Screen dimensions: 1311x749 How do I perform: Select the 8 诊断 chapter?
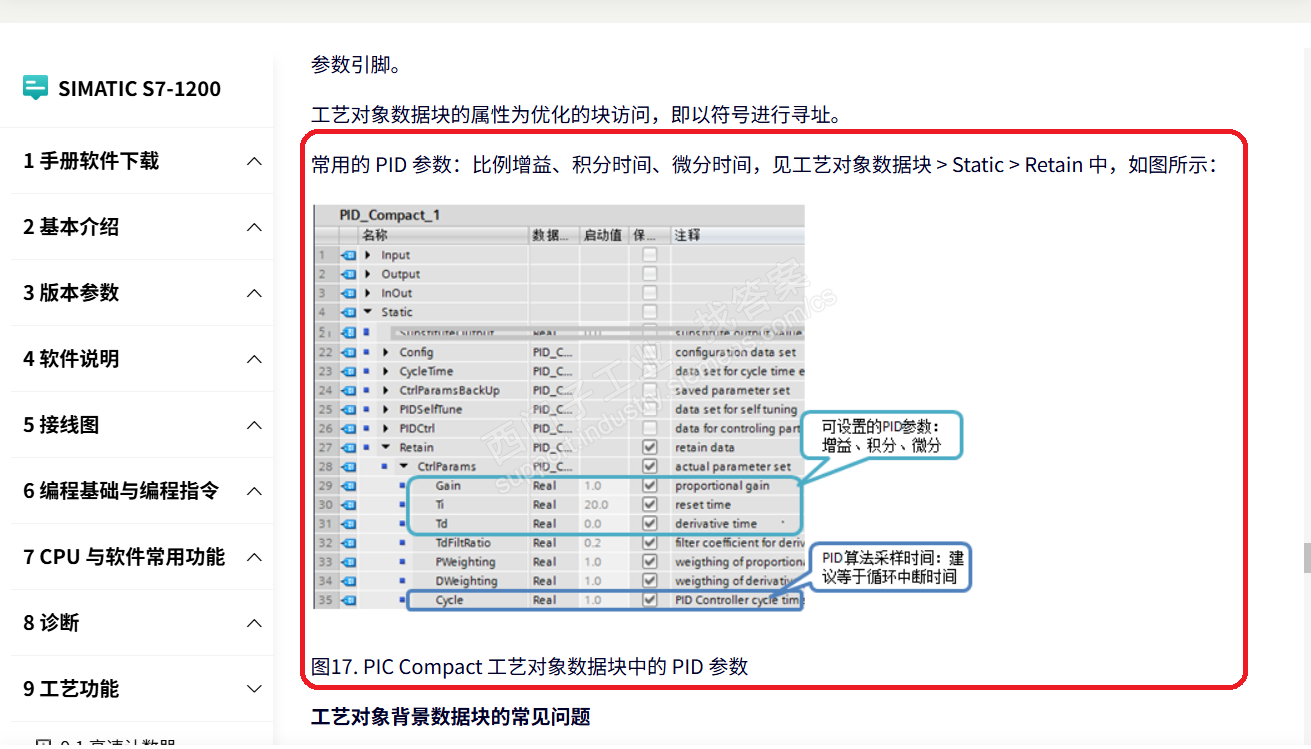pyautogui.click(x=51, y=623)
